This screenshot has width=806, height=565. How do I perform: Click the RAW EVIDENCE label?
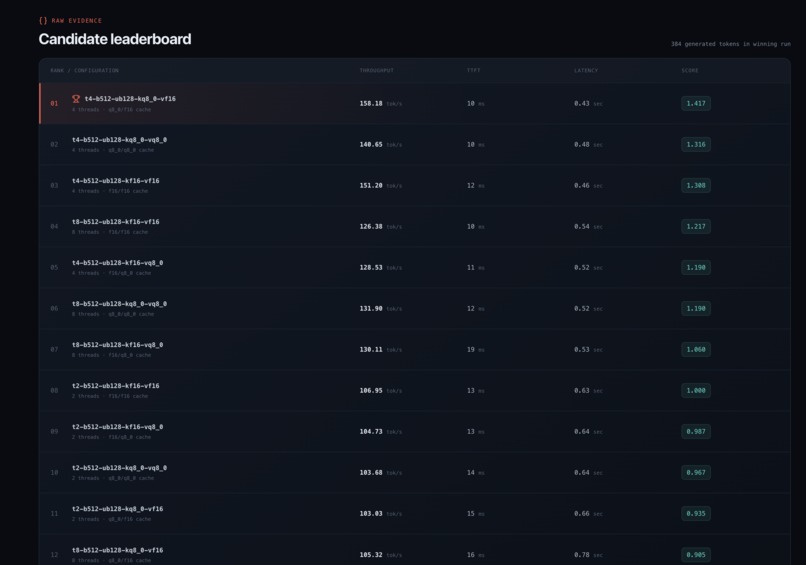pyautogui.click(x=77, y=21)
